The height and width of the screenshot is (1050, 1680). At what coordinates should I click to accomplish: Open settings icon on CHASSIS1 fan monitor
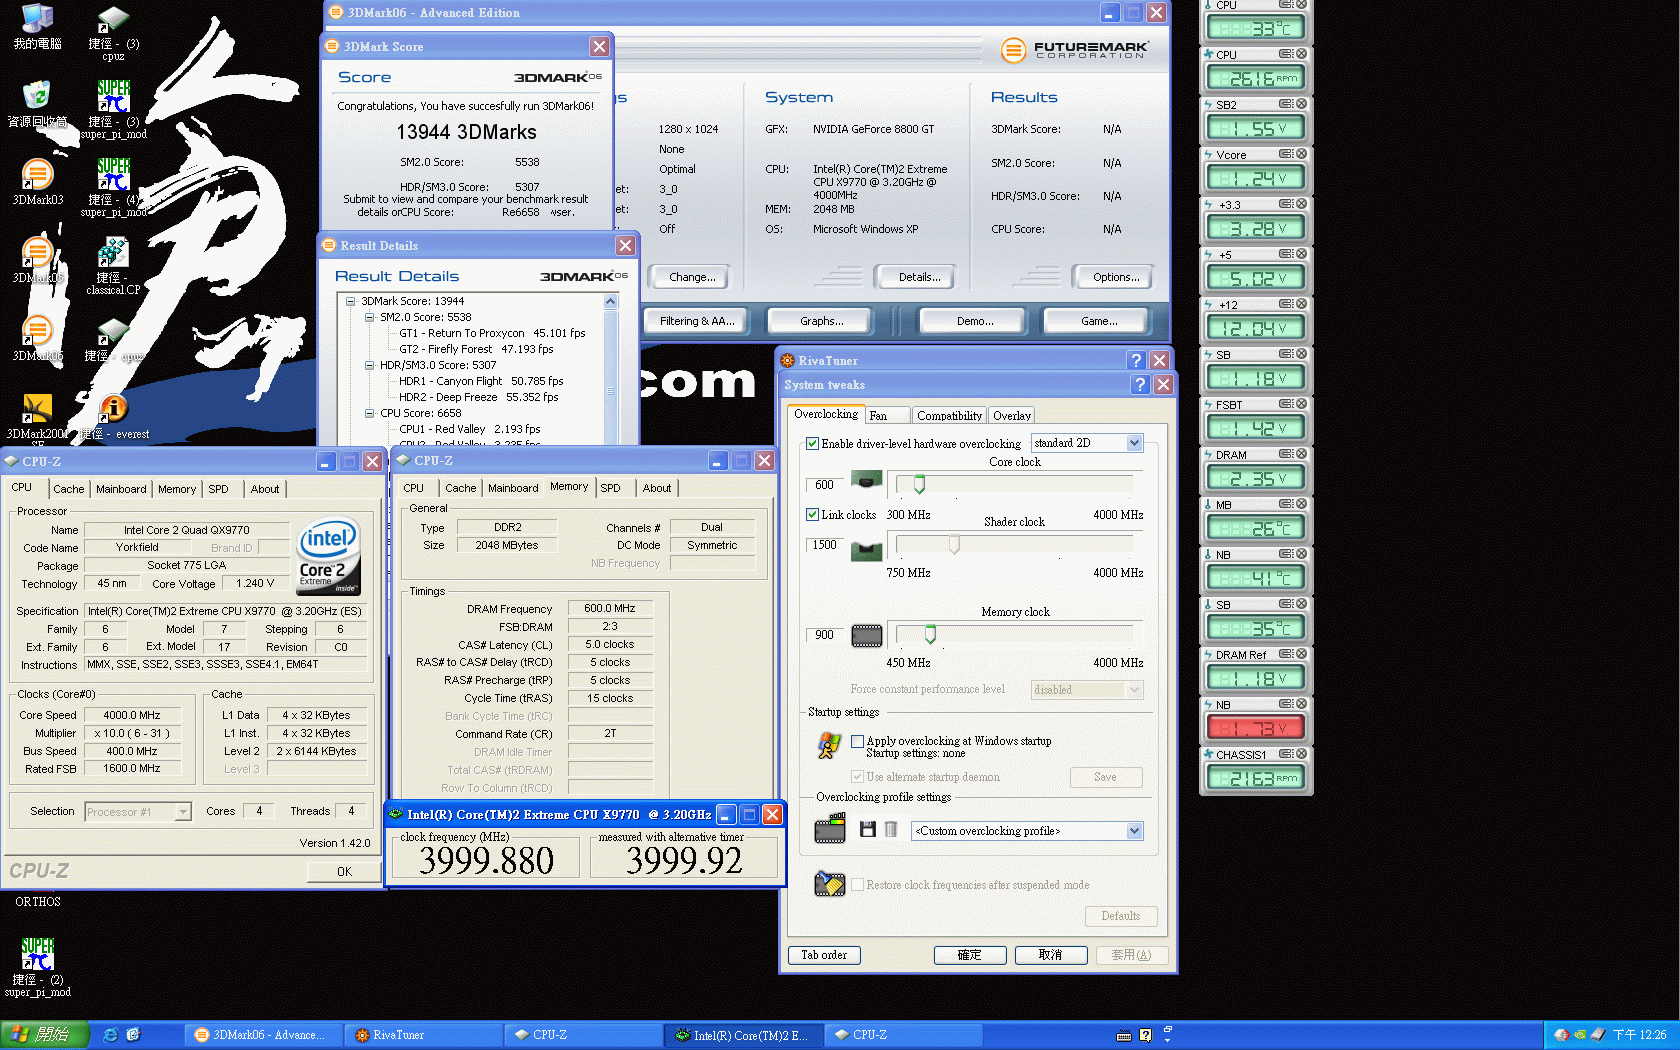pyautogui.click(x=1286, y=754)
